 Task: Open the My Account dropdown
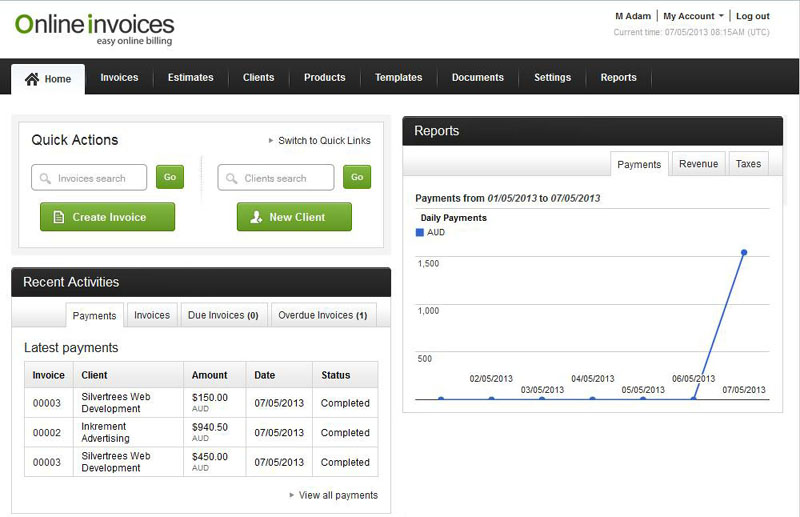coord(693,16)
